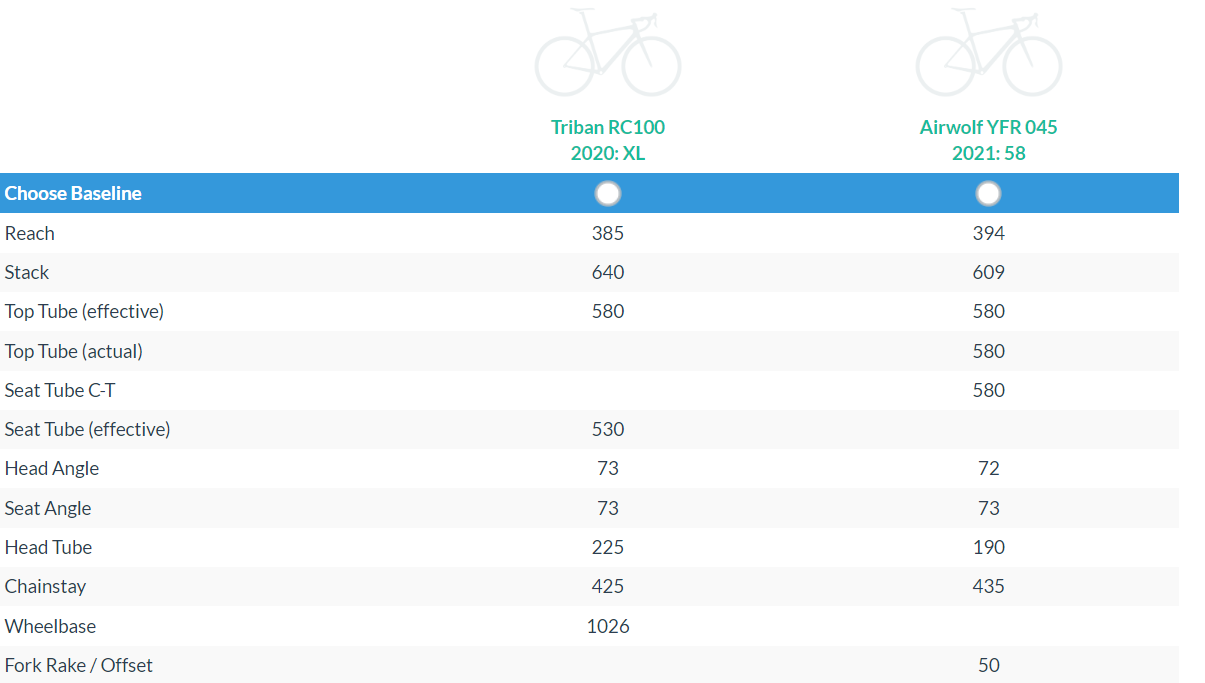Click the Seat Angle row label
This screenshot has height=683, width=1205.
pos(48,508)
